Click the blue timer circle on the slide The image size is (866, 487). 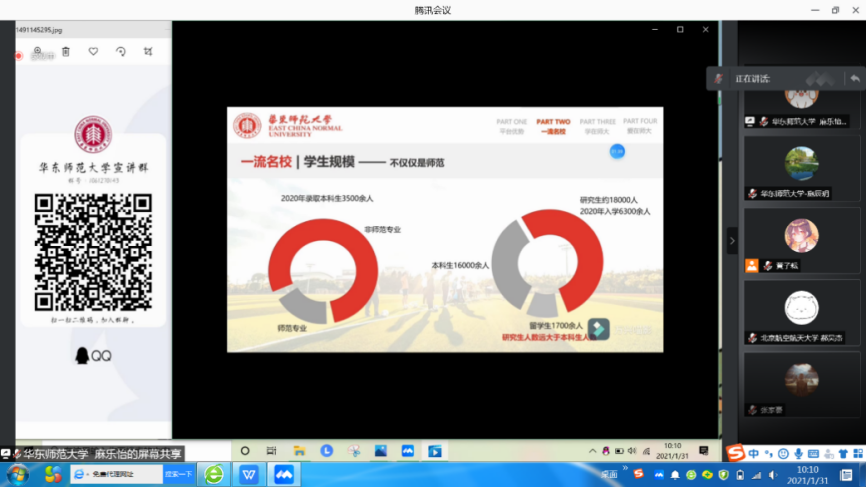click(x=617, y=151)
